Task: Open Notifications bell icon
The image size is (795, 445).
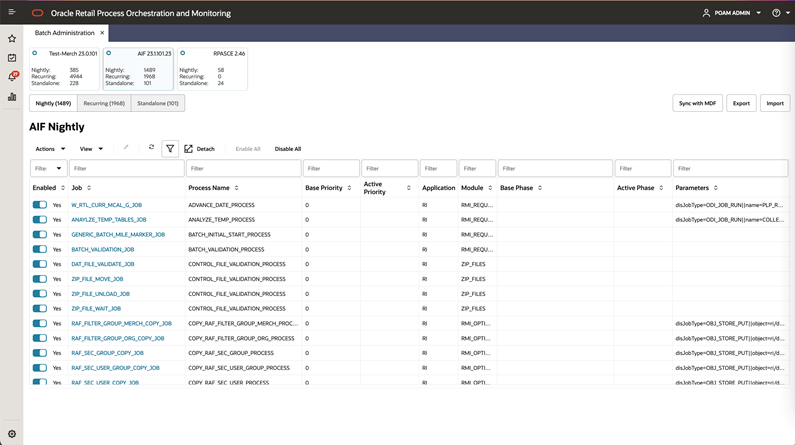Action: click(x=13, y=77)
